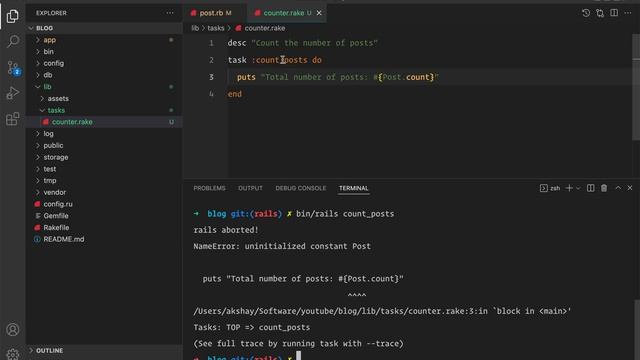Screen dimensions: 640x360
Task: Click counter.rake in the breadcrumb
Action: [x=264, y=28]
